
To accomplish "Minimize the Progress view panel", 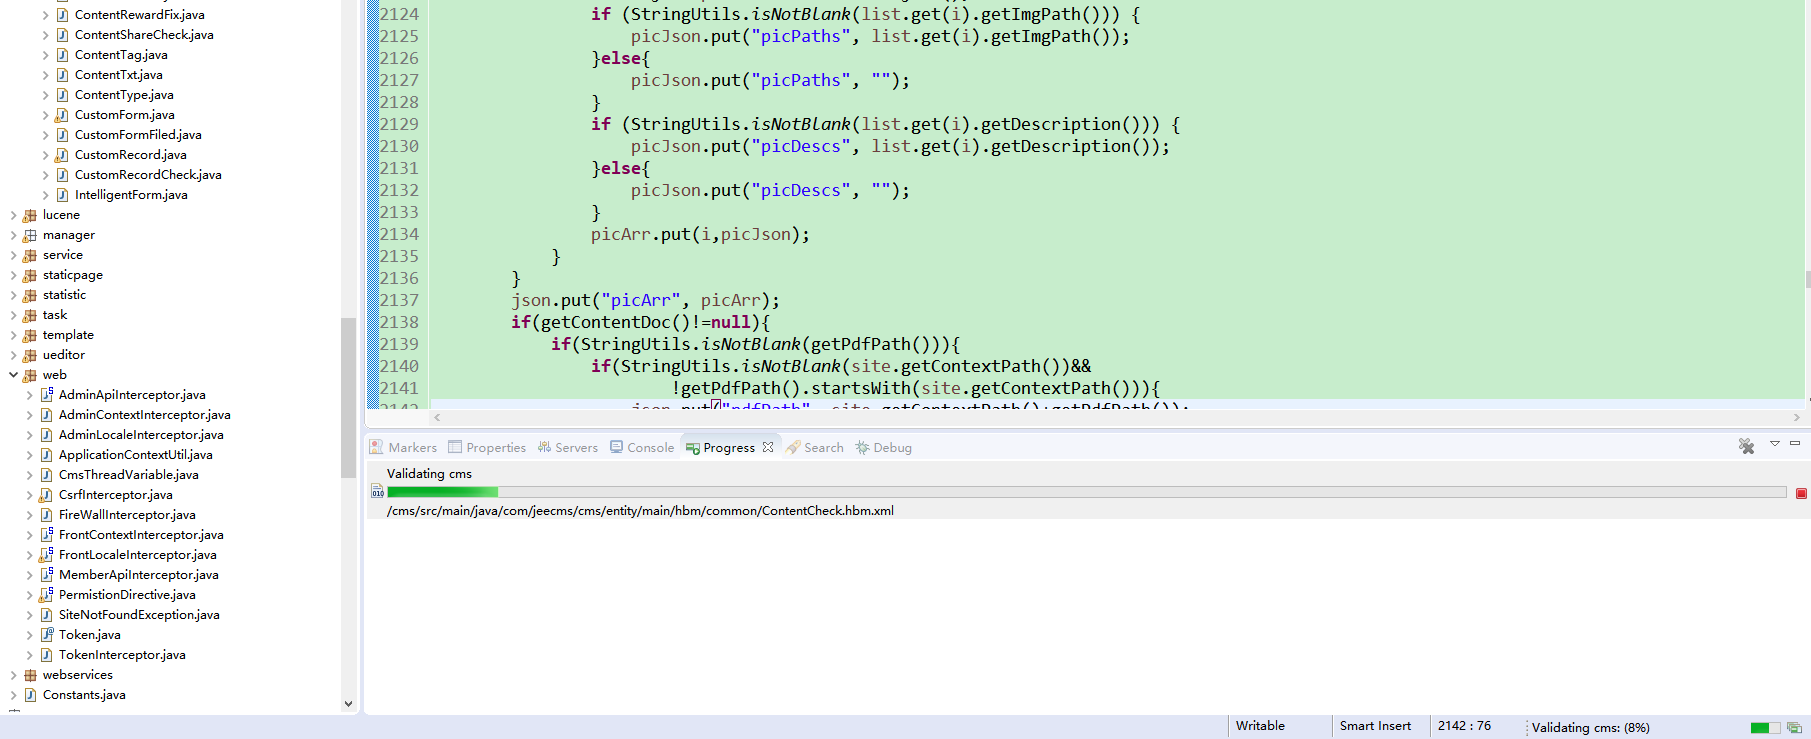I will 1795,443.
